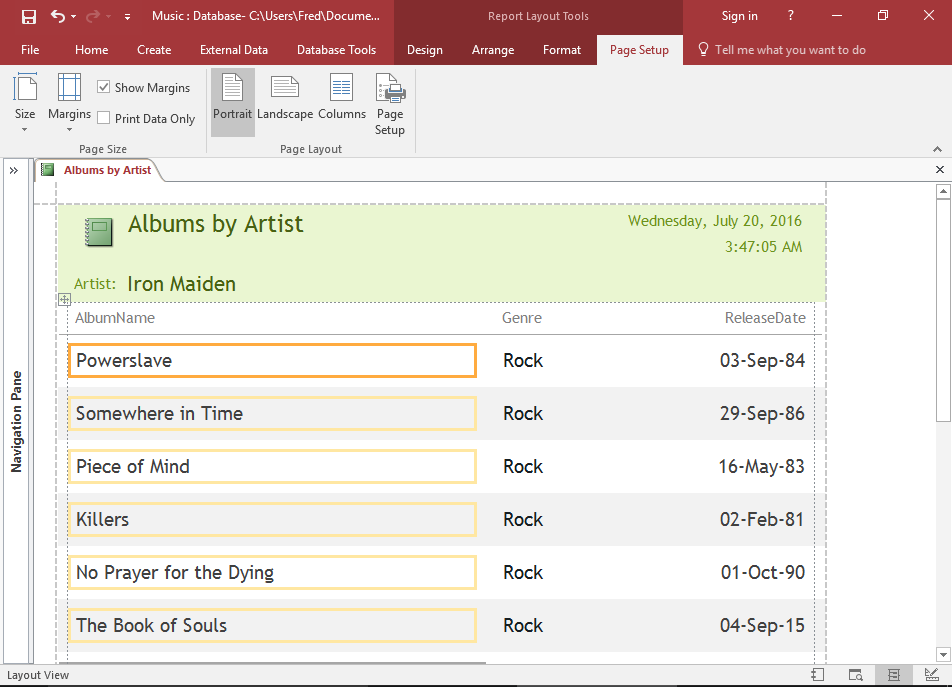The width and height of the screenshot is (952, 687).
Task: Select No Prayer for the Dying field
Action: 272,572
